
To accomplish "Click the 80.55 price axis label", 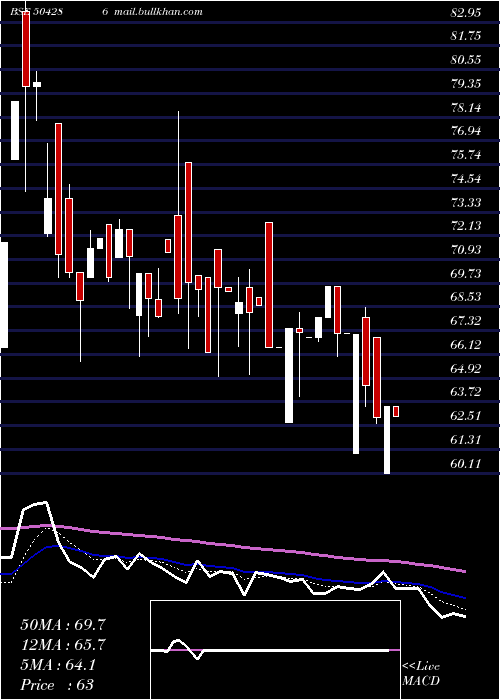I will [466, 59].
